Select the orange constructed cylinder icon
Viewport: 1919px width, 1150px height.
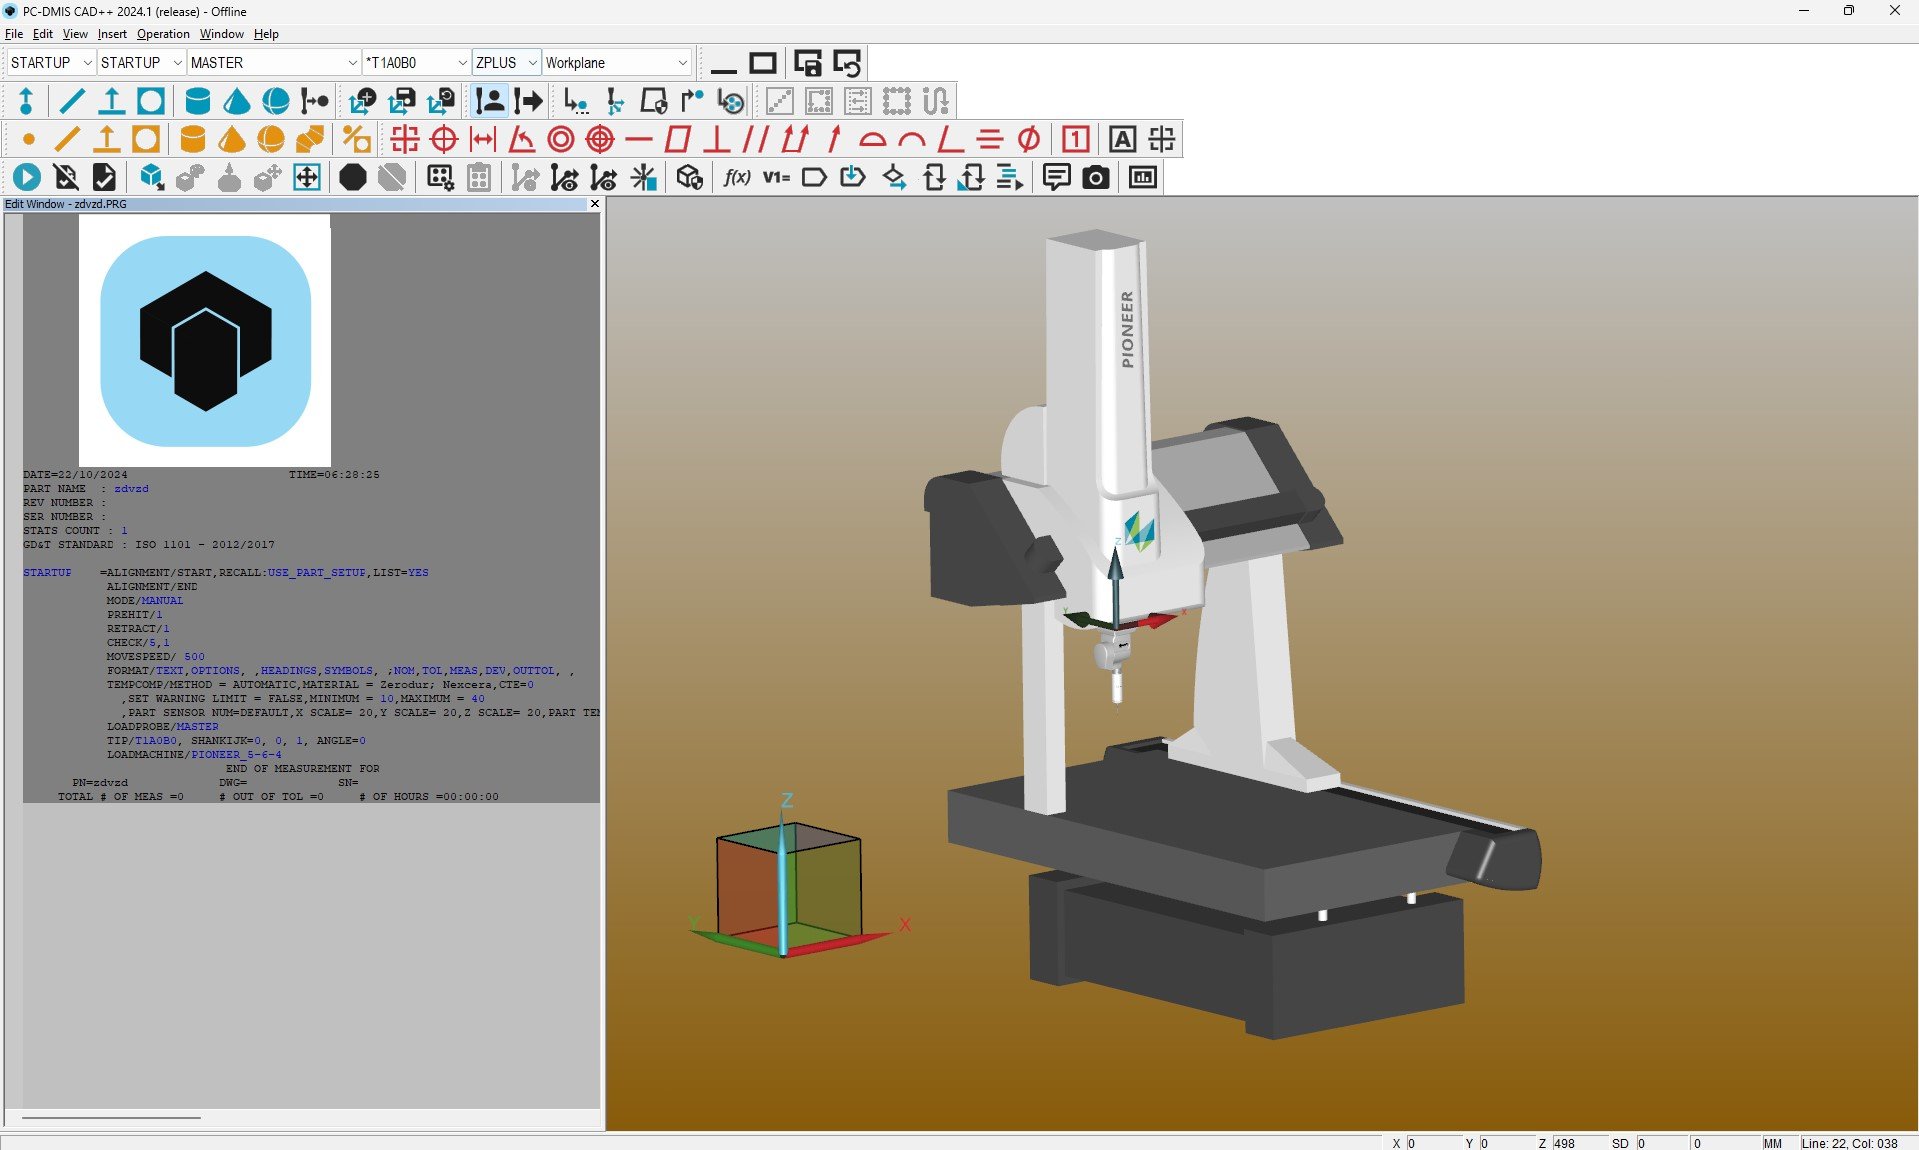[193, 139]
